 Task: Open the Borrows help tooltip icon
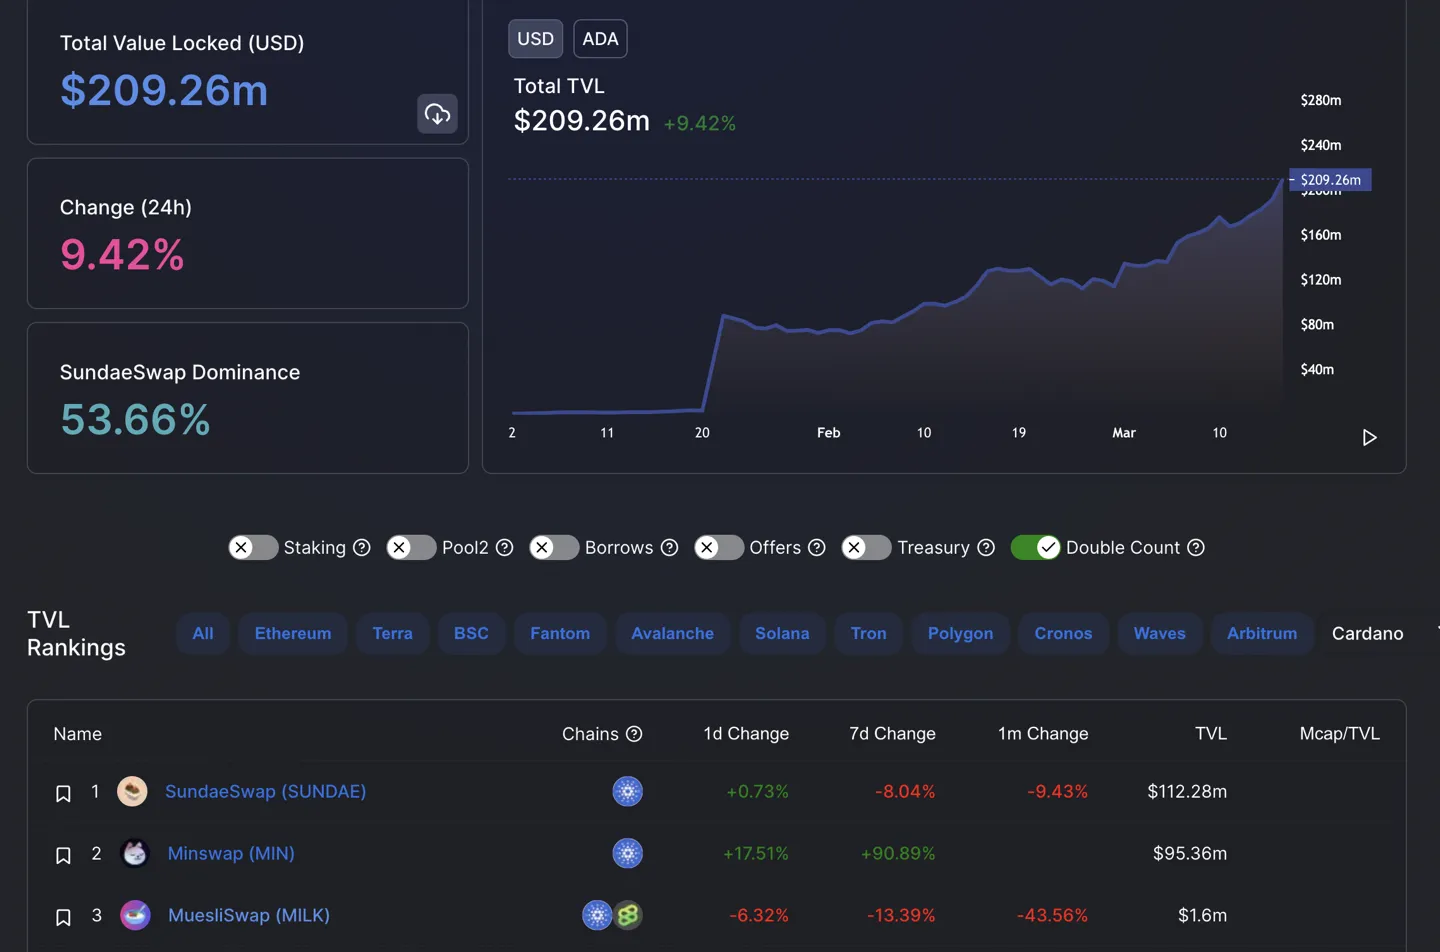670,547
